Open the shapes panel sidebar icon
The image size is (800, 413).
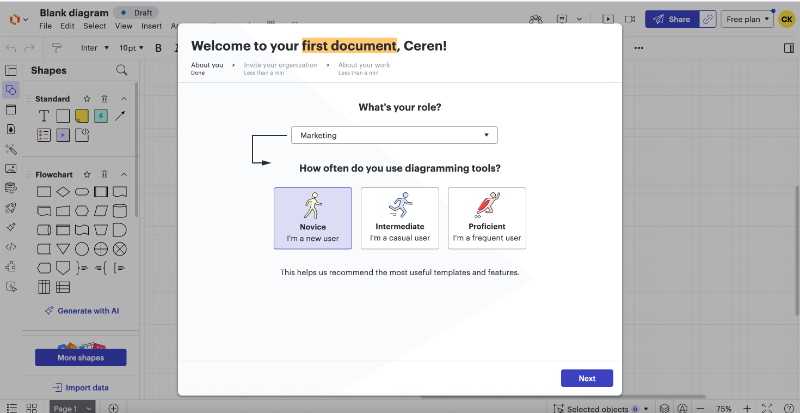click(11, 90)
